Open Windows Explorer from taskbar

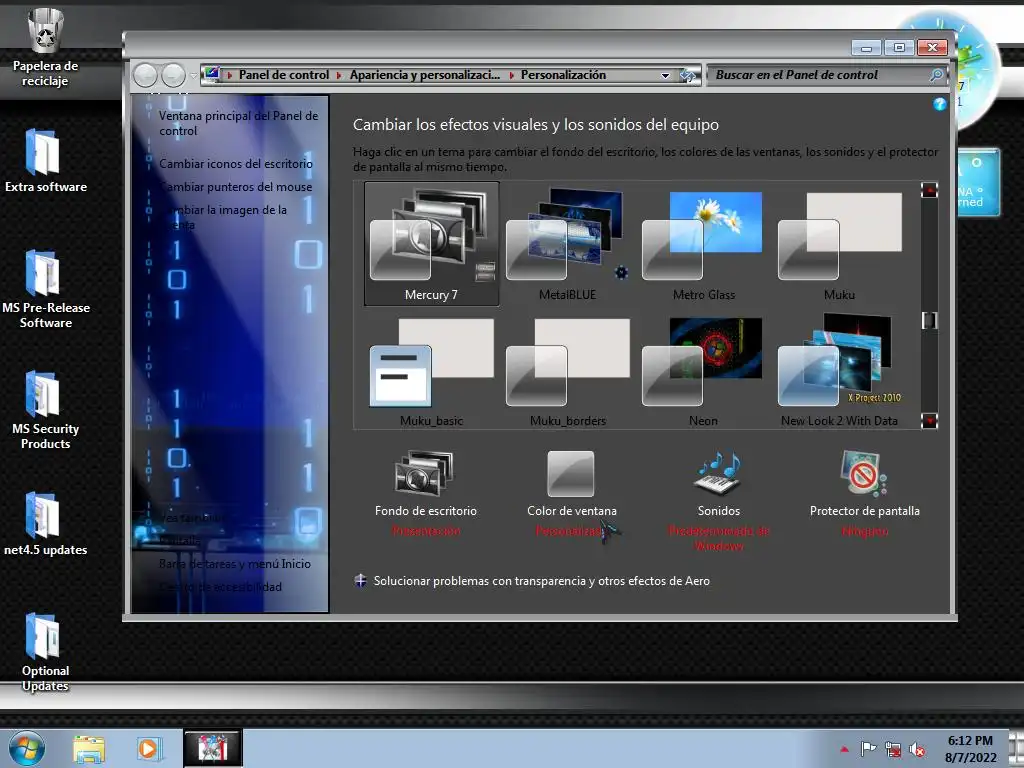click(89, 749)
